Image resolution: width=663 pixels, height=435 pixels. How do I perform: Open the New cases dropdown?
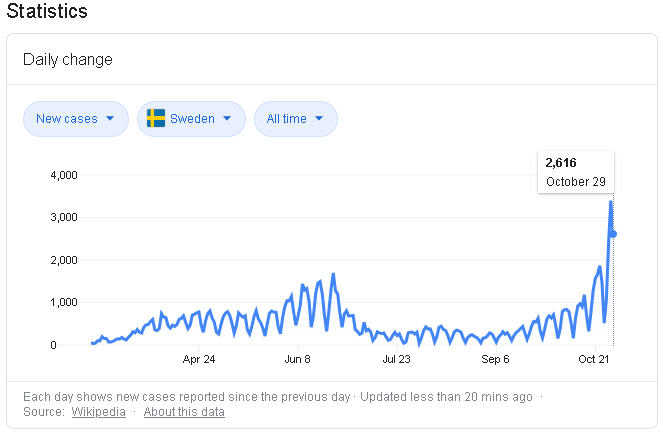(x=75, y=119)
